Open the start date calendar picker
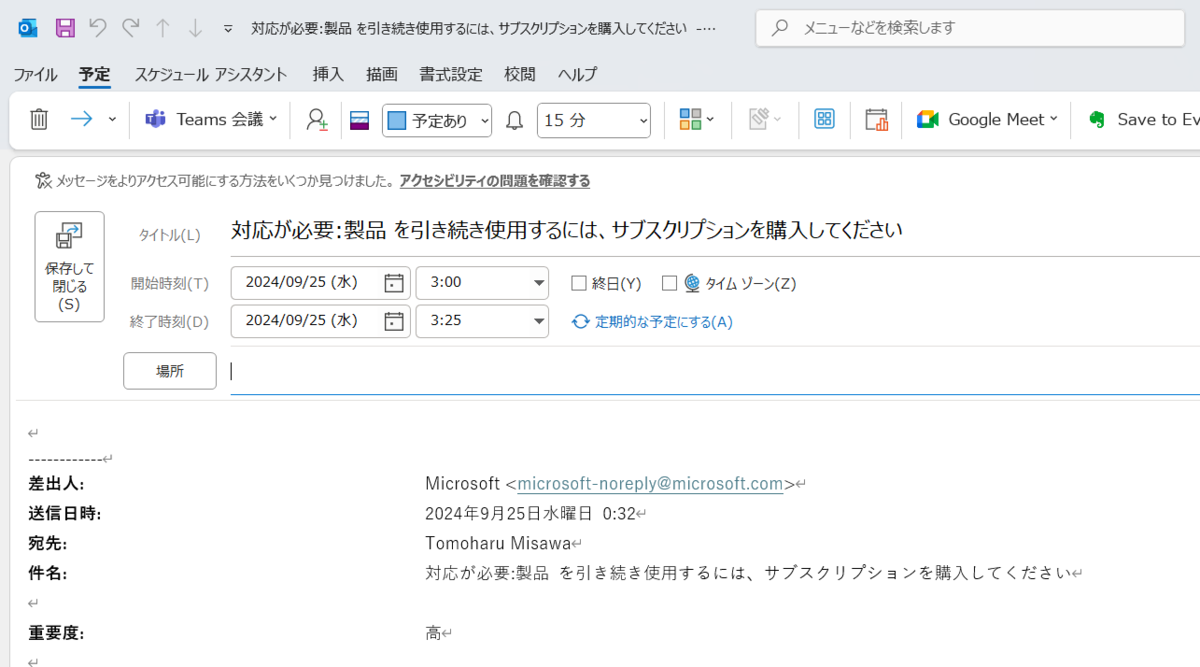 point(394,283)
